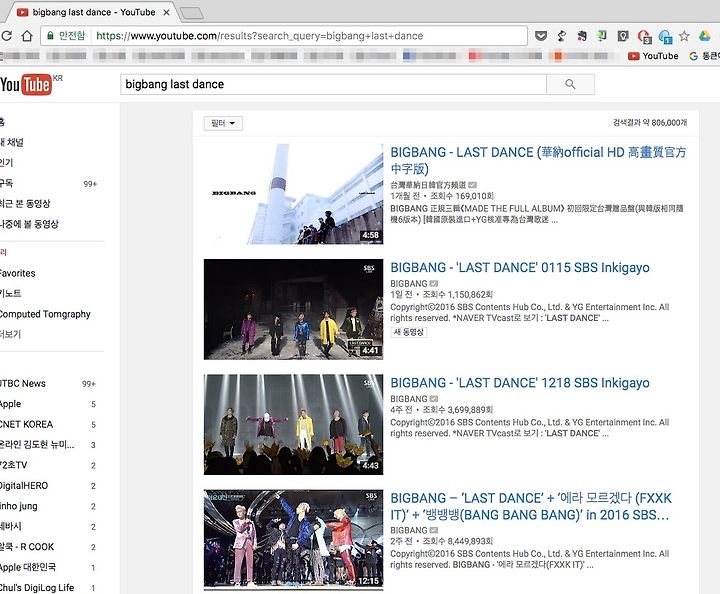Open 'BIGBANG - LAST DANCE 0115 SBS Inkigayo' title
The image size is (720, 594).
click(x=520, y=268)
